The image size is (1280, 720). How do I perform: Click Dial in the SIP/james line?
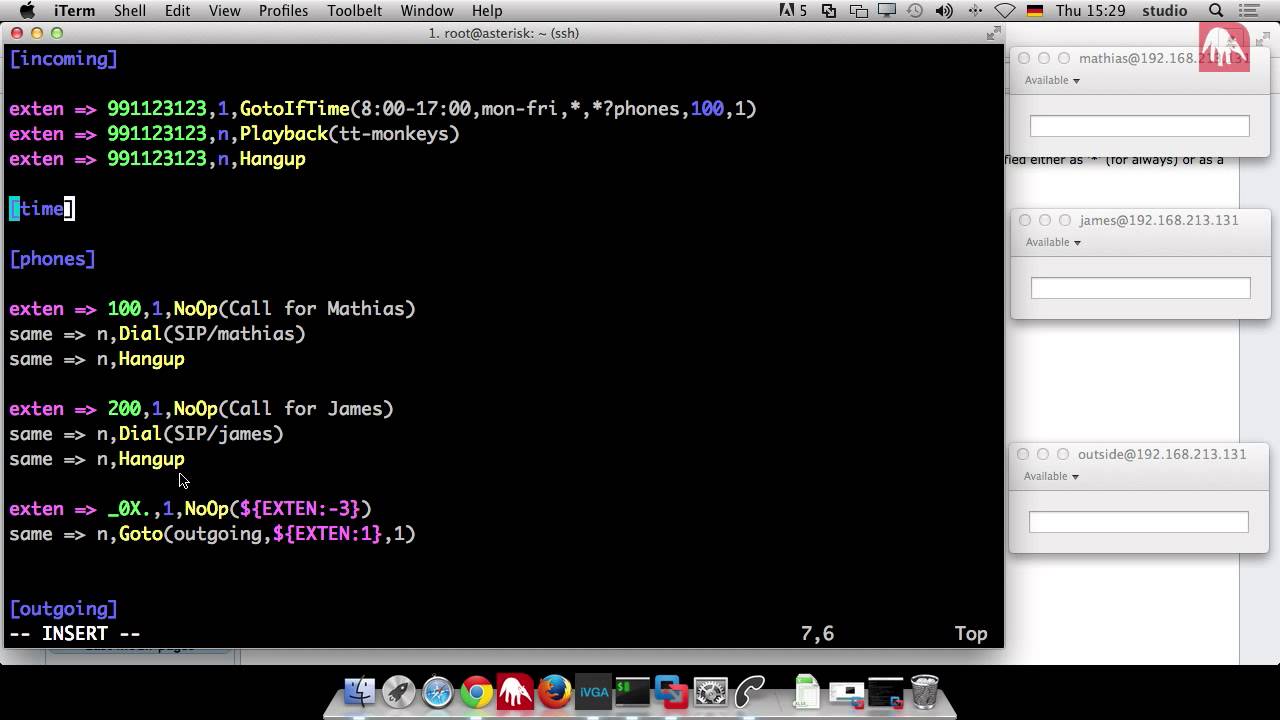pyautogui.click(x=141, y=434)
